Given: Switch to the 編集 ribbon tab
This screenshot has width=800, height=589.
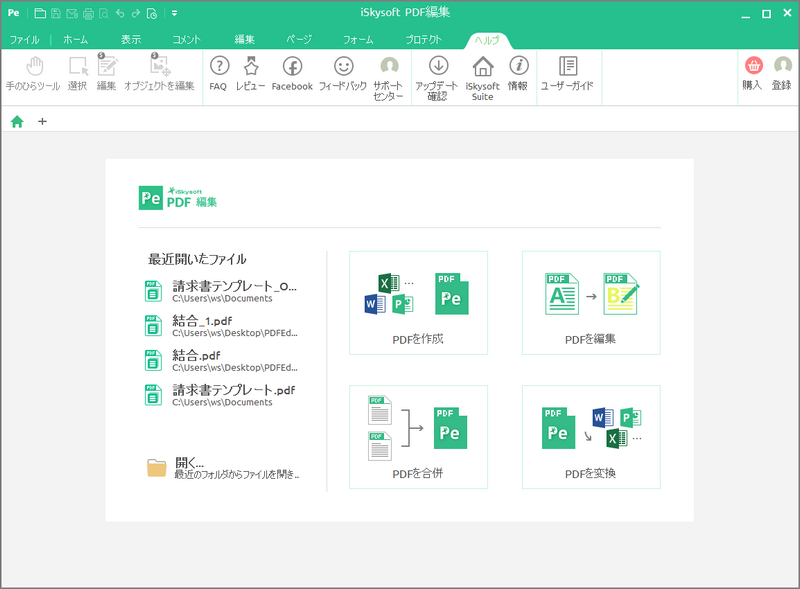Looking at the screenshot, I should [244, 39].
